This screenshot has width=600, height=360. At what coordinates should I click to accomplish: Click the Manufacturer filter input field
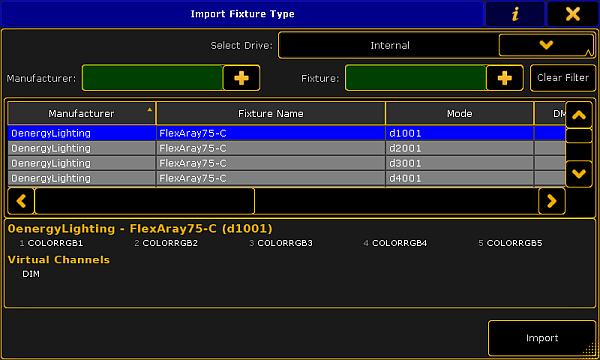(x=152, y=78)
